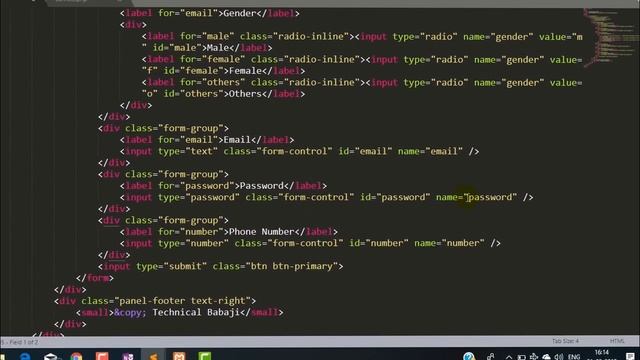Open OneNote from the taskbar

click(128, 356)
